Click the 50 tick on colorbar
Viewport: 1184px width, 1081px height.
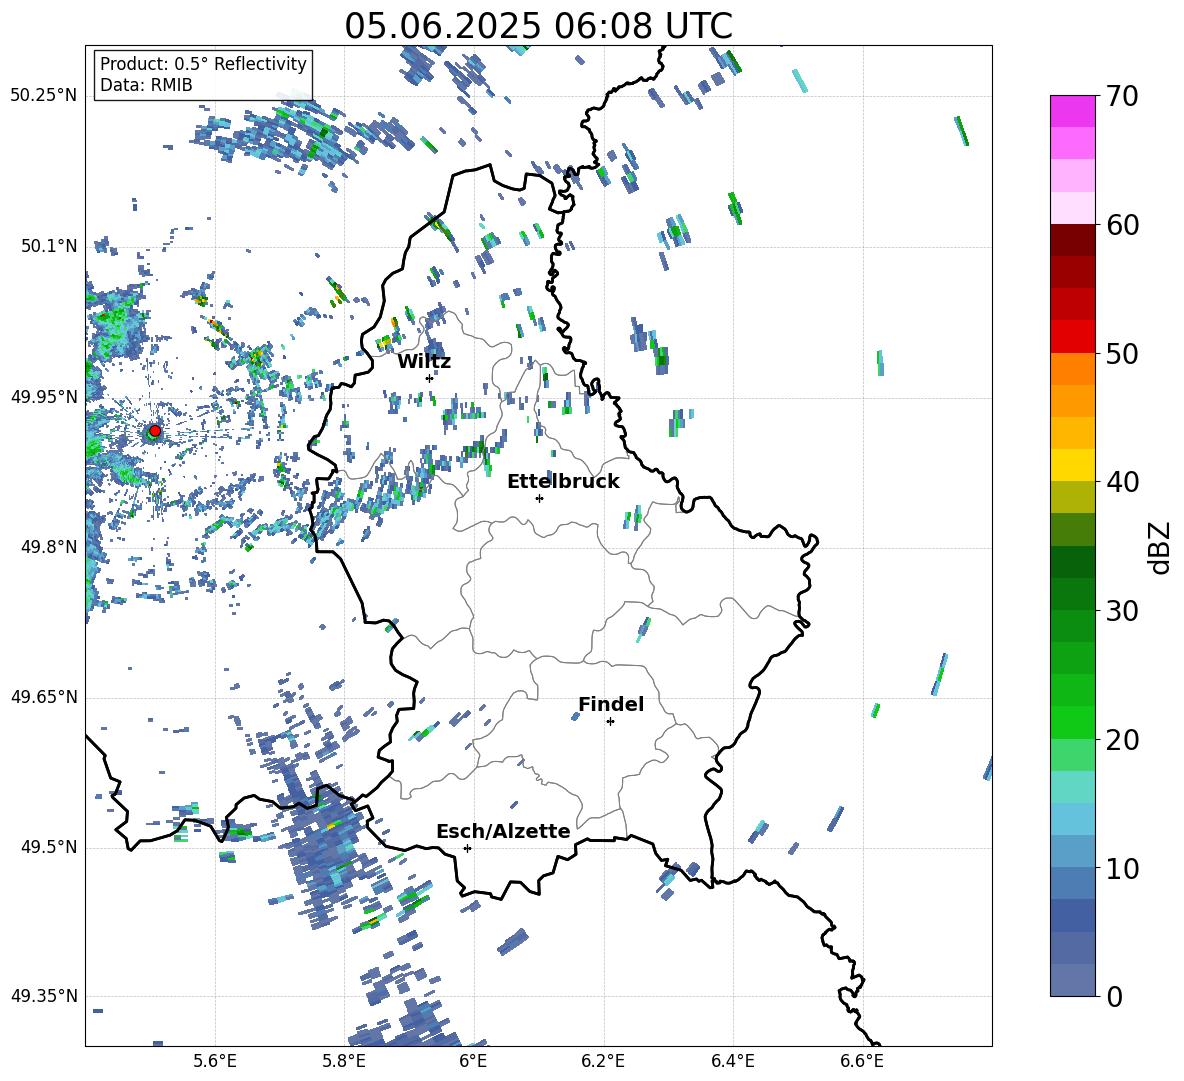tap(1122, 353)
